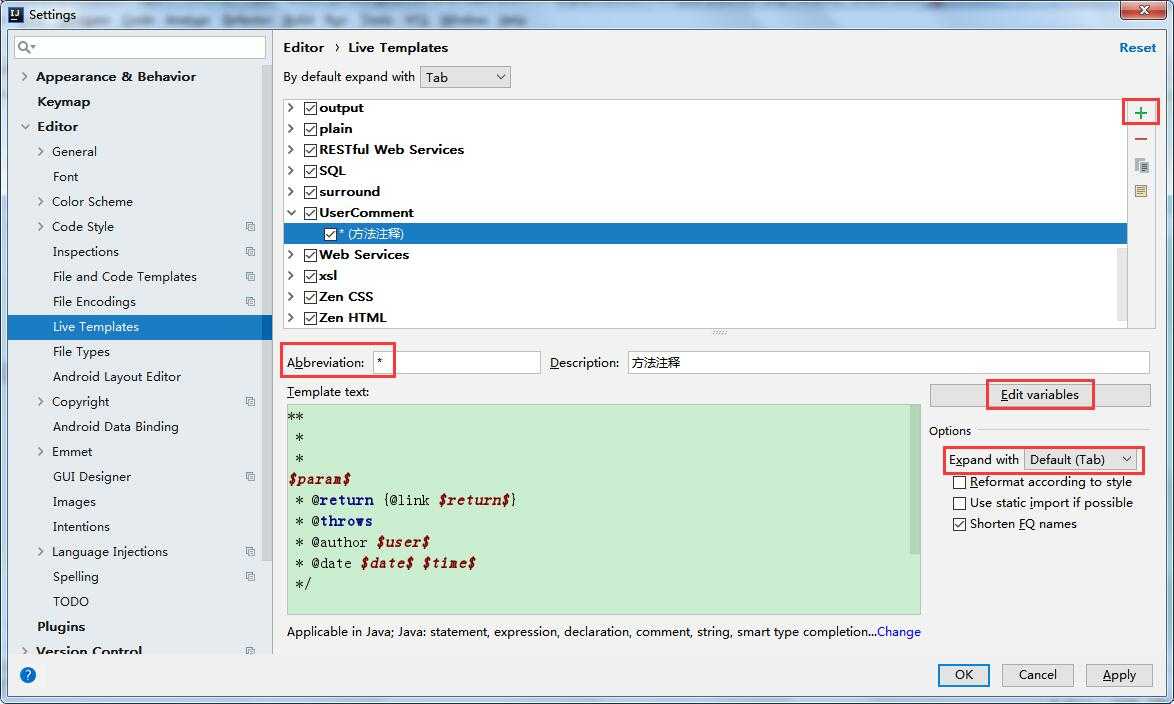The width and height of the screenshot is (1174, 704).
Task: Toggle the SQL template group checkbox
Action: [311, 171]
